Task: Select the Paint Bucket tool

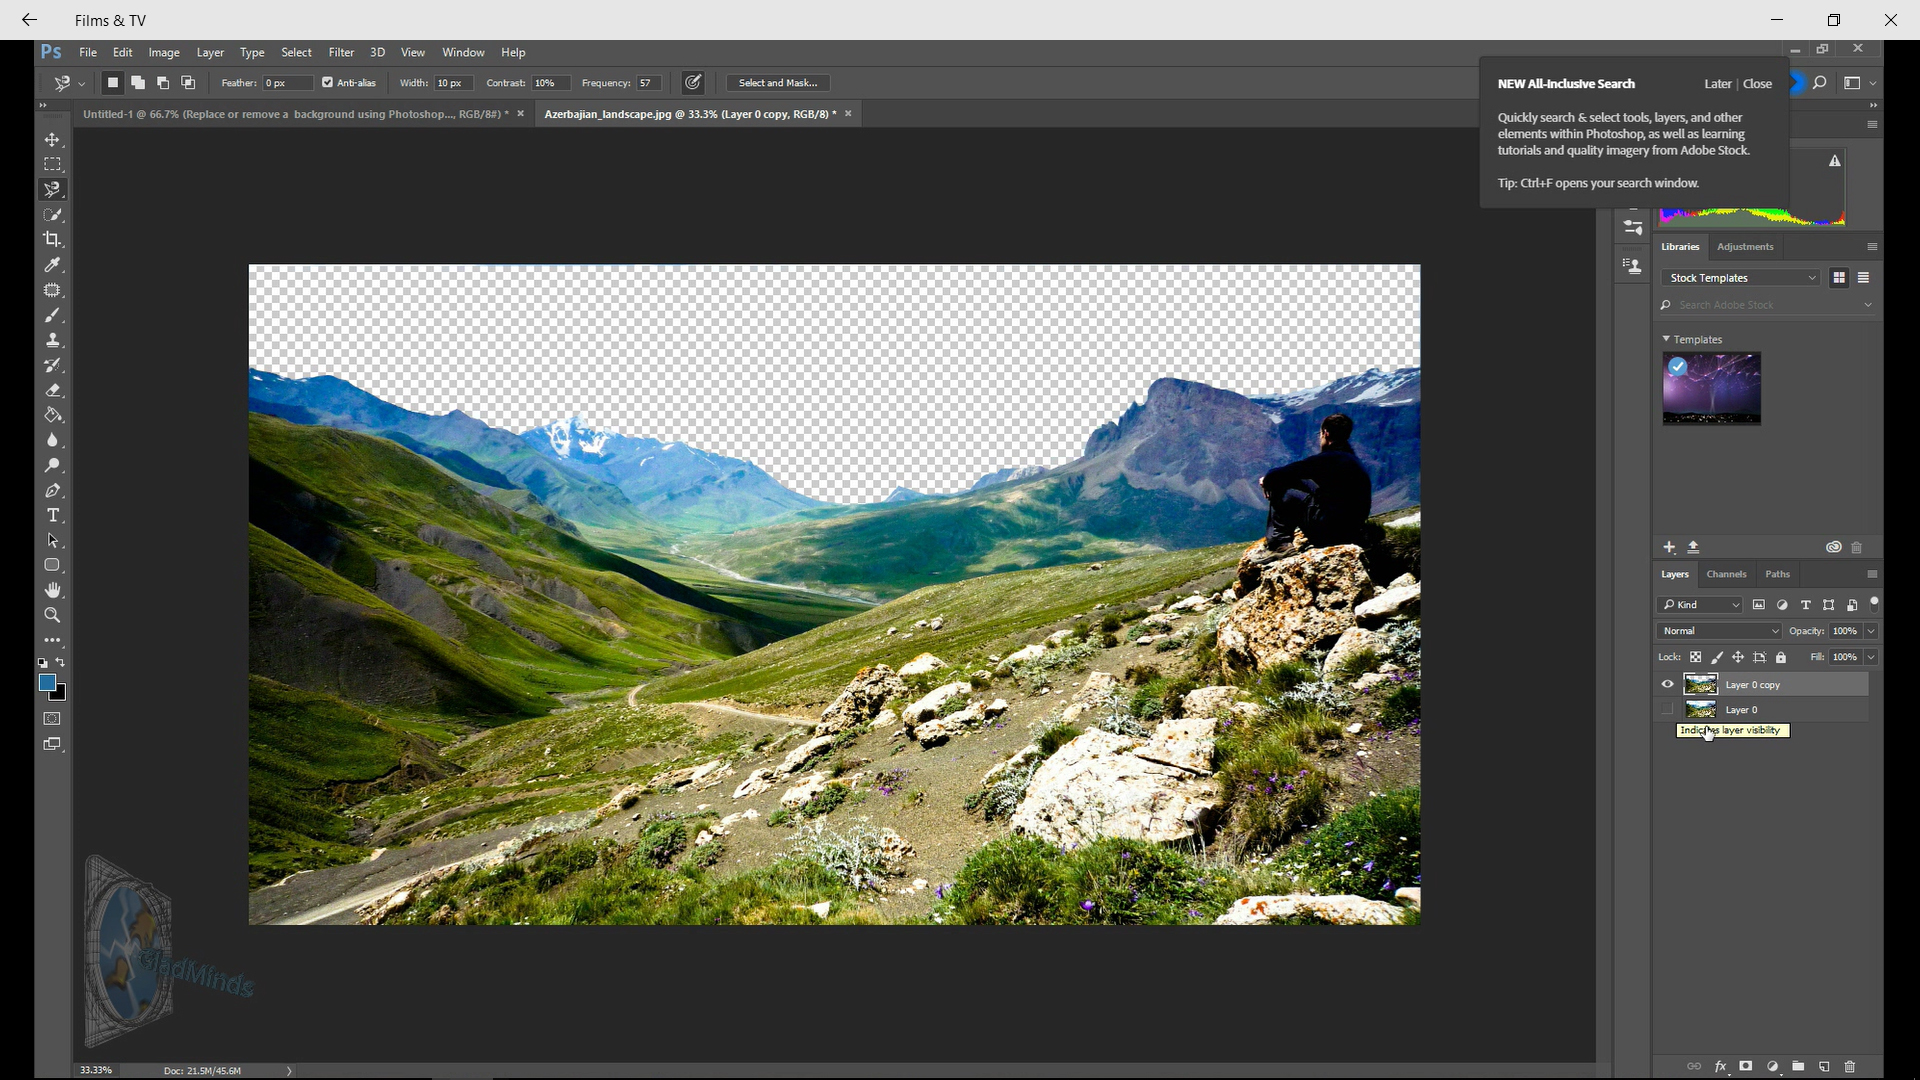Action: tap(52, 415)
